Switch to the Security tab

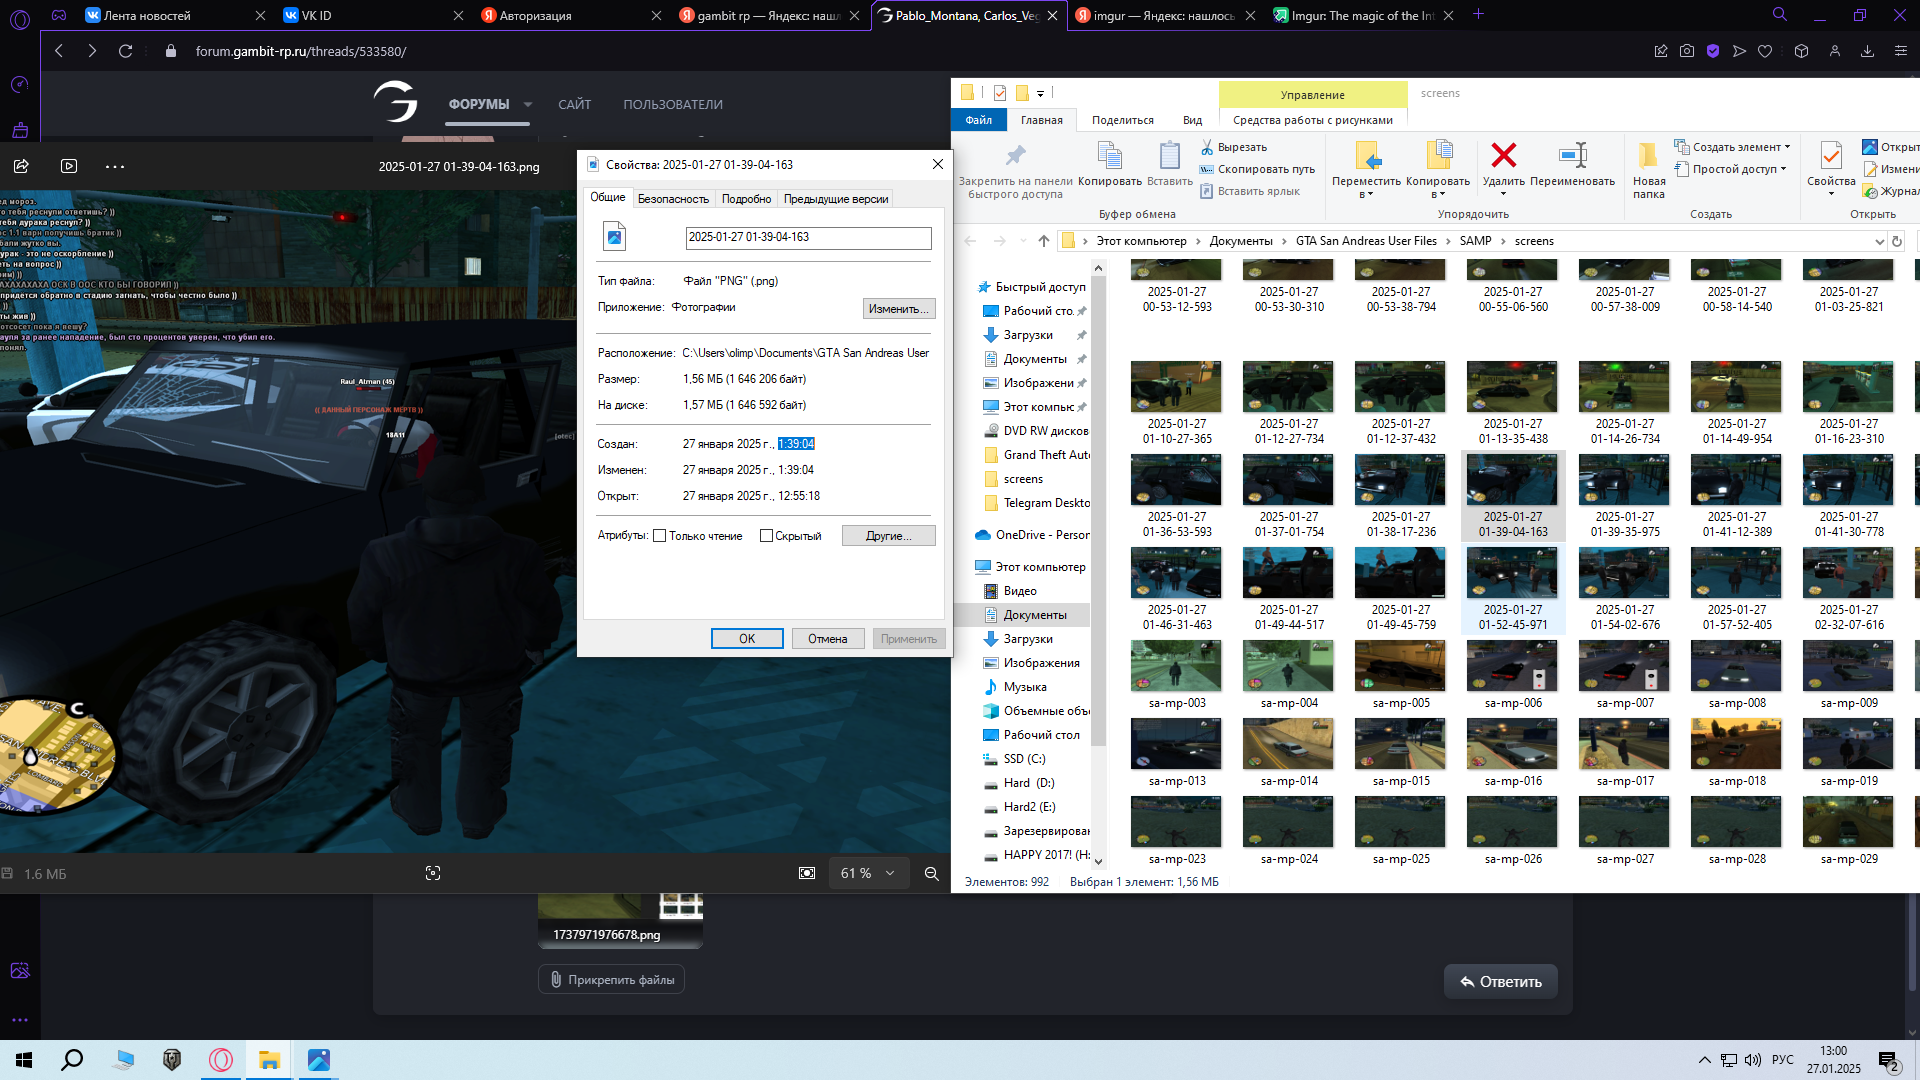673,199
